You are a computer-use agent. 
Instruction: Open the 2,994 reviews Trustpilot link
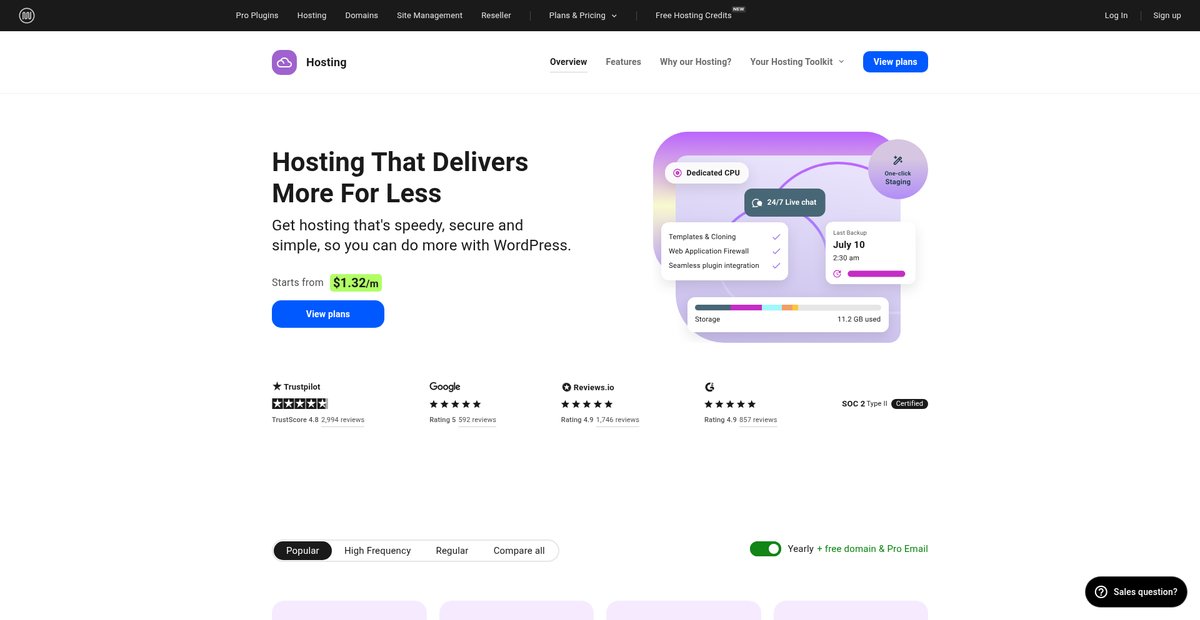pyautogui.click(x=343, y=420)
